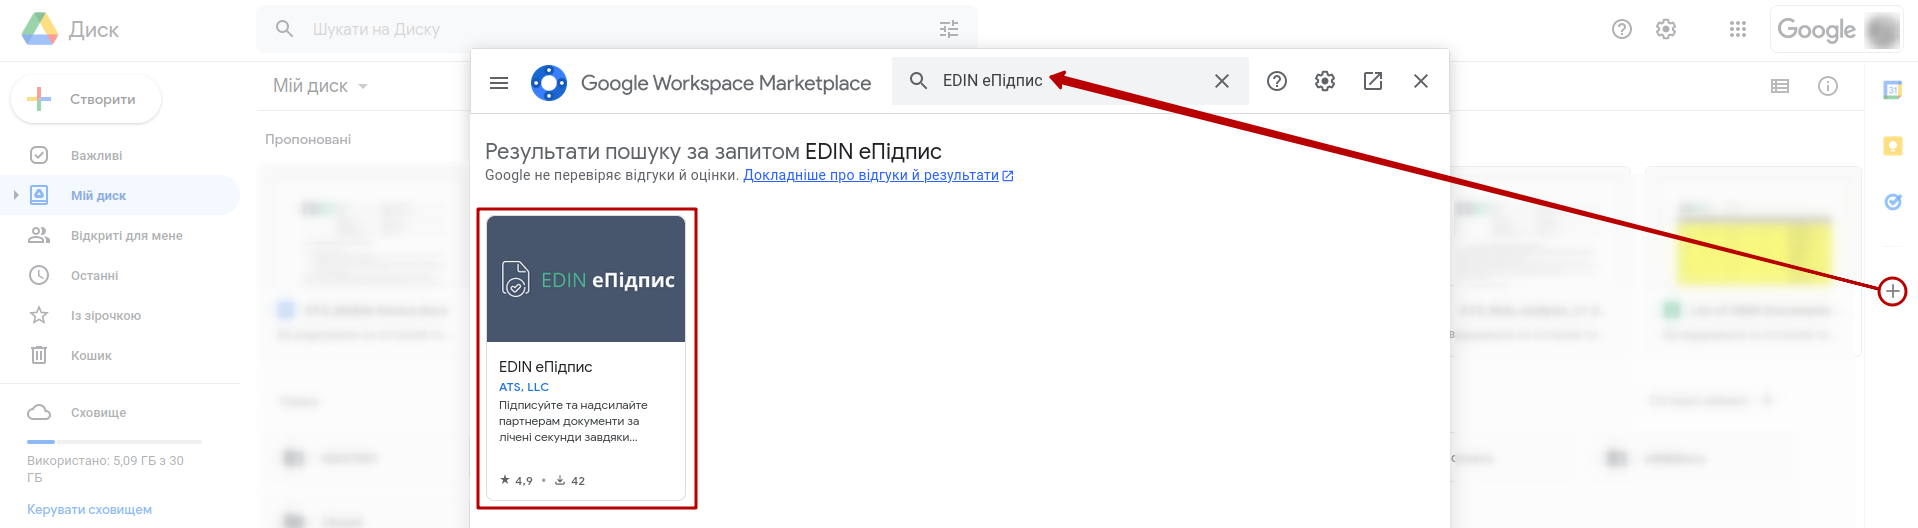Open the EDIN еПідпис app card banner

[586, 279]
